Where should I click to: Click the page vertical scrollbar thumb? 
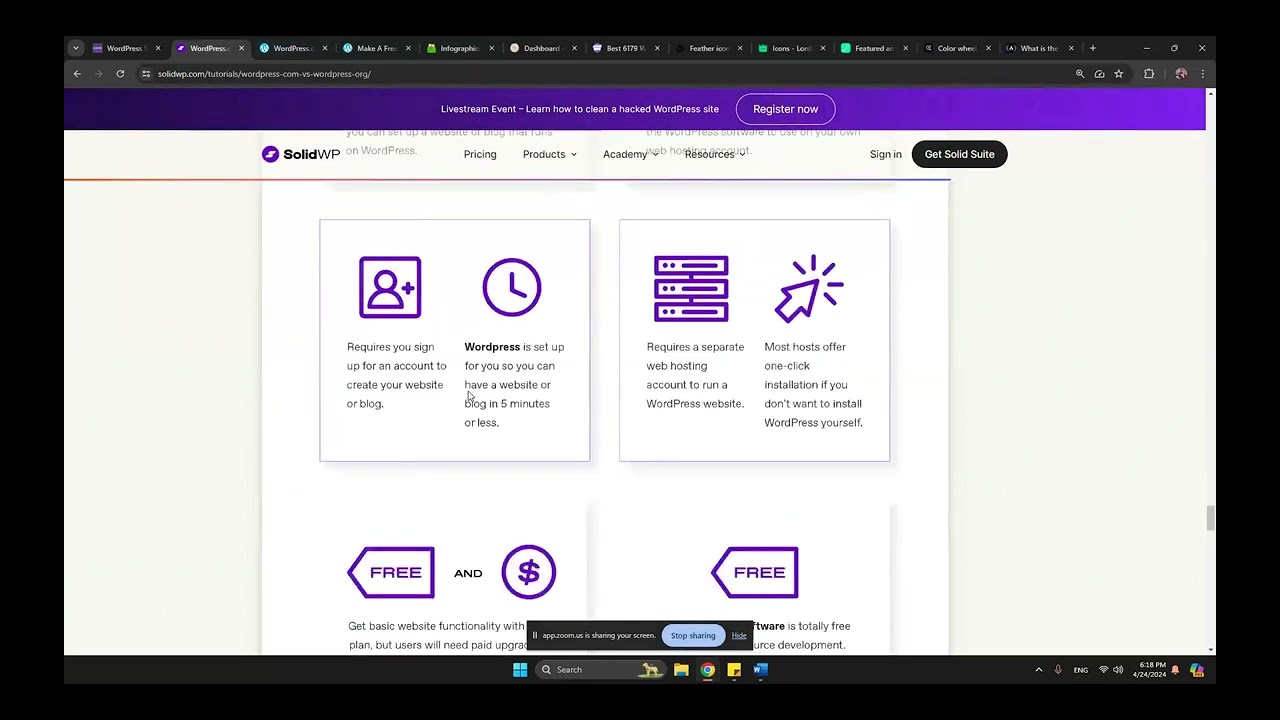tap(1210, 519)
